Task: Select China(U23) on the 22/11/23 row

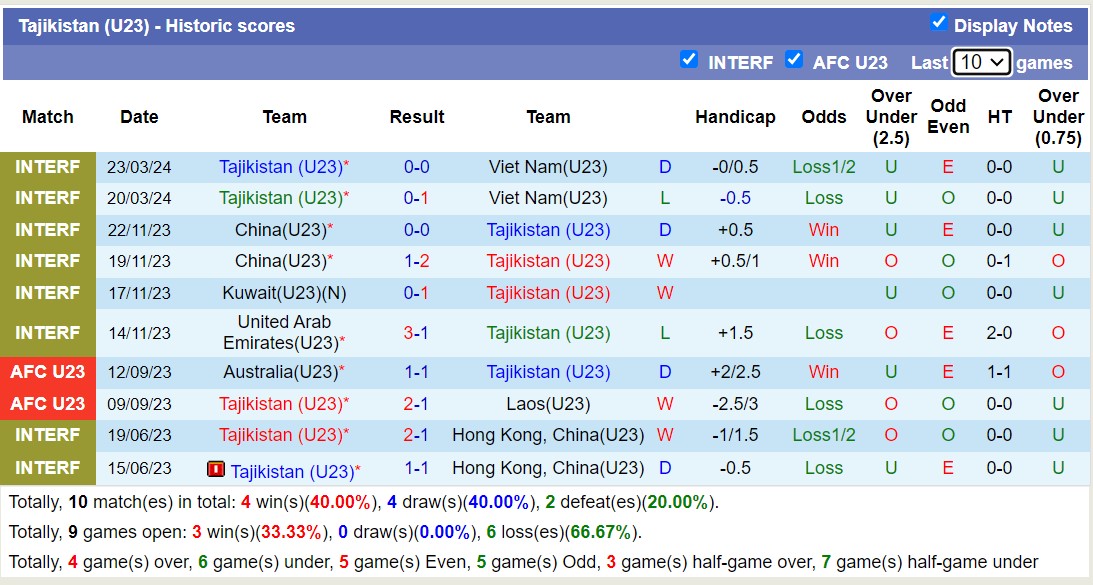Action: pyautogui.click(x=283, y=229)
